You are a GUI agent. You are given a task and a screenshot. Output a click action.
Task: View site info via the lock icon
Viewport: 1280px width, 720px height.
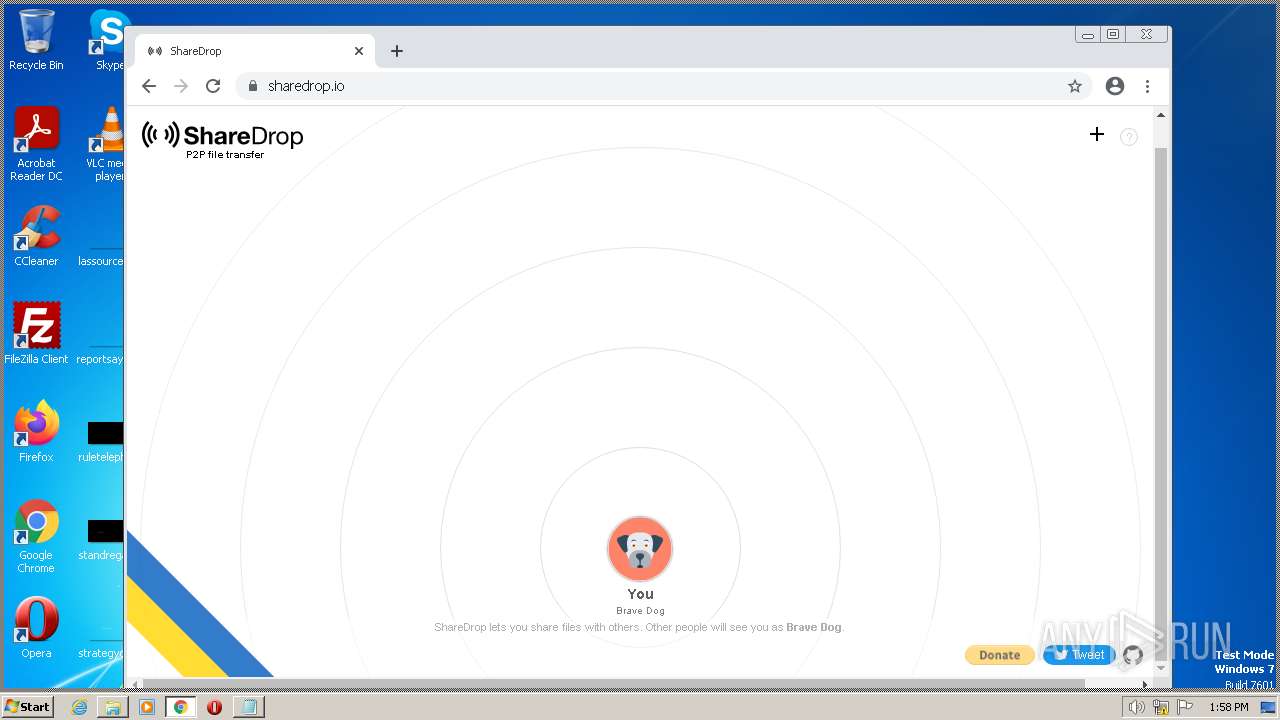tap(253, 86)
